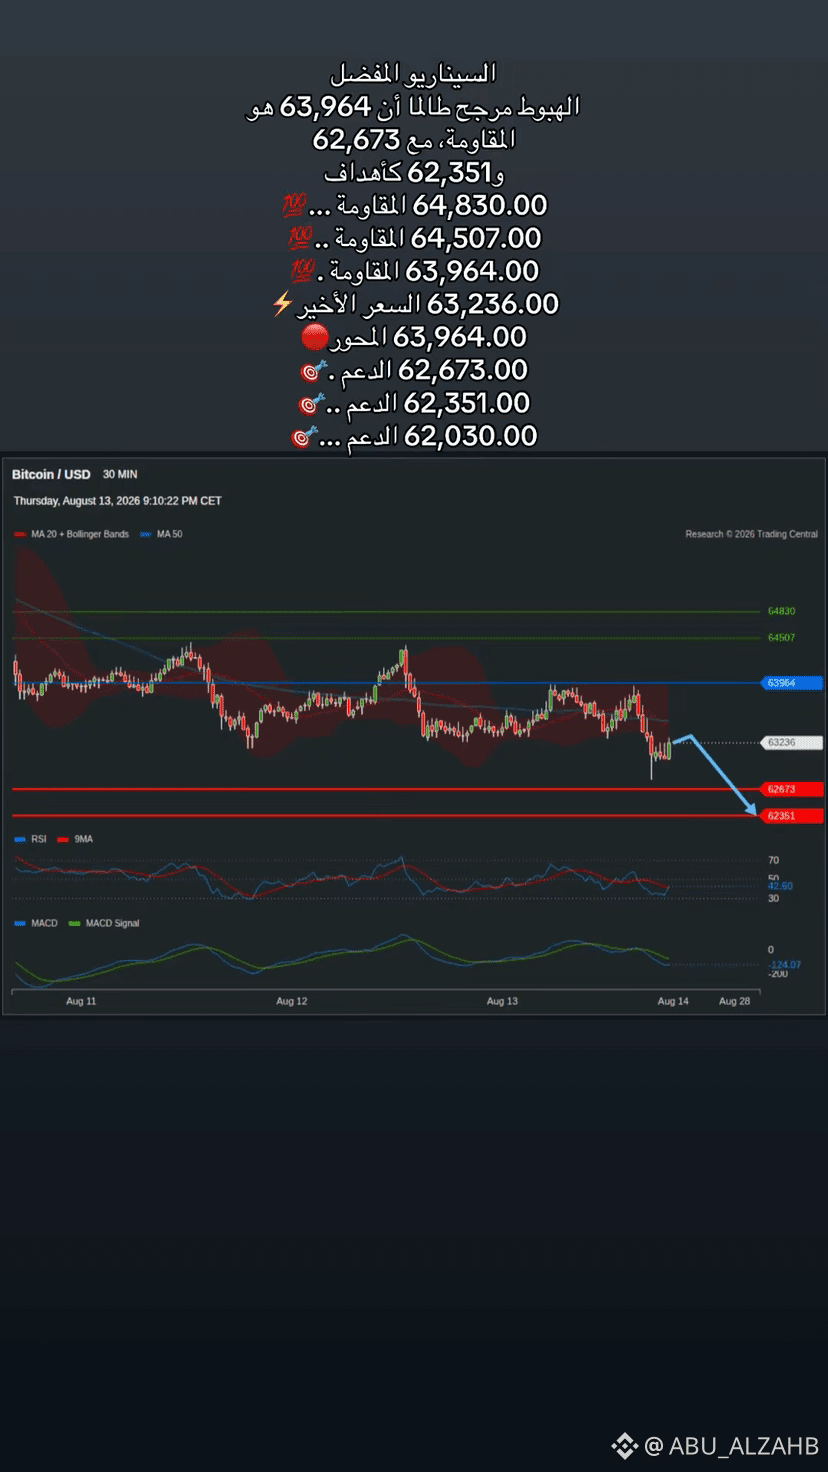
Task: Click the MA 50 legend entry
Action: pos(161,534)
